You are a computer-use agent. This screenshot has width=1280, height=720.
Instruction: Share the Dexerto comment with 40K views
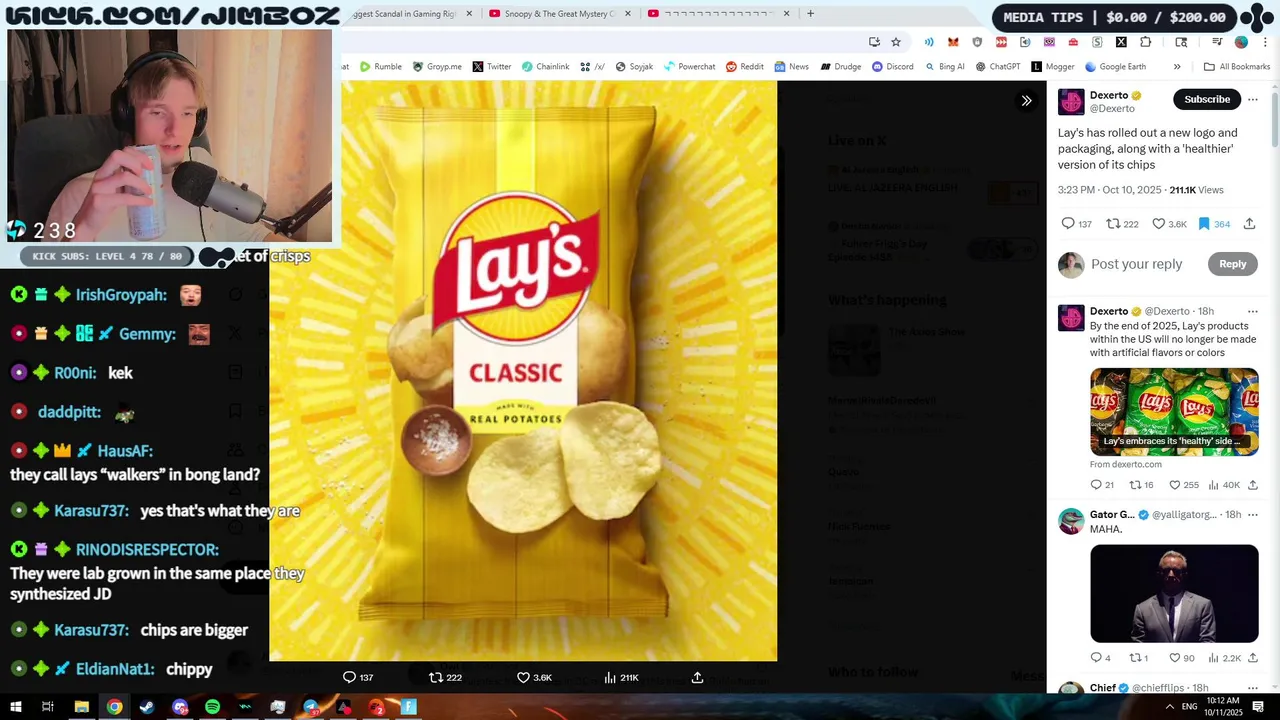click(1252, 485)
